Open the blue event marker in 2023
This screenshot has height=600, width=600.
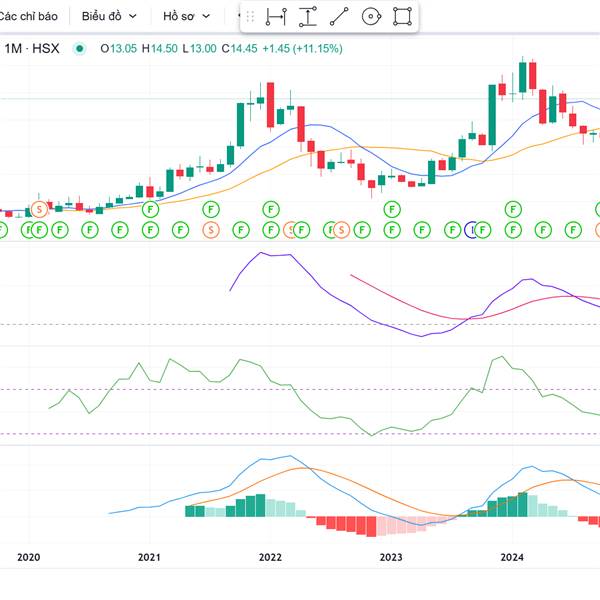(x=470, y=230)
